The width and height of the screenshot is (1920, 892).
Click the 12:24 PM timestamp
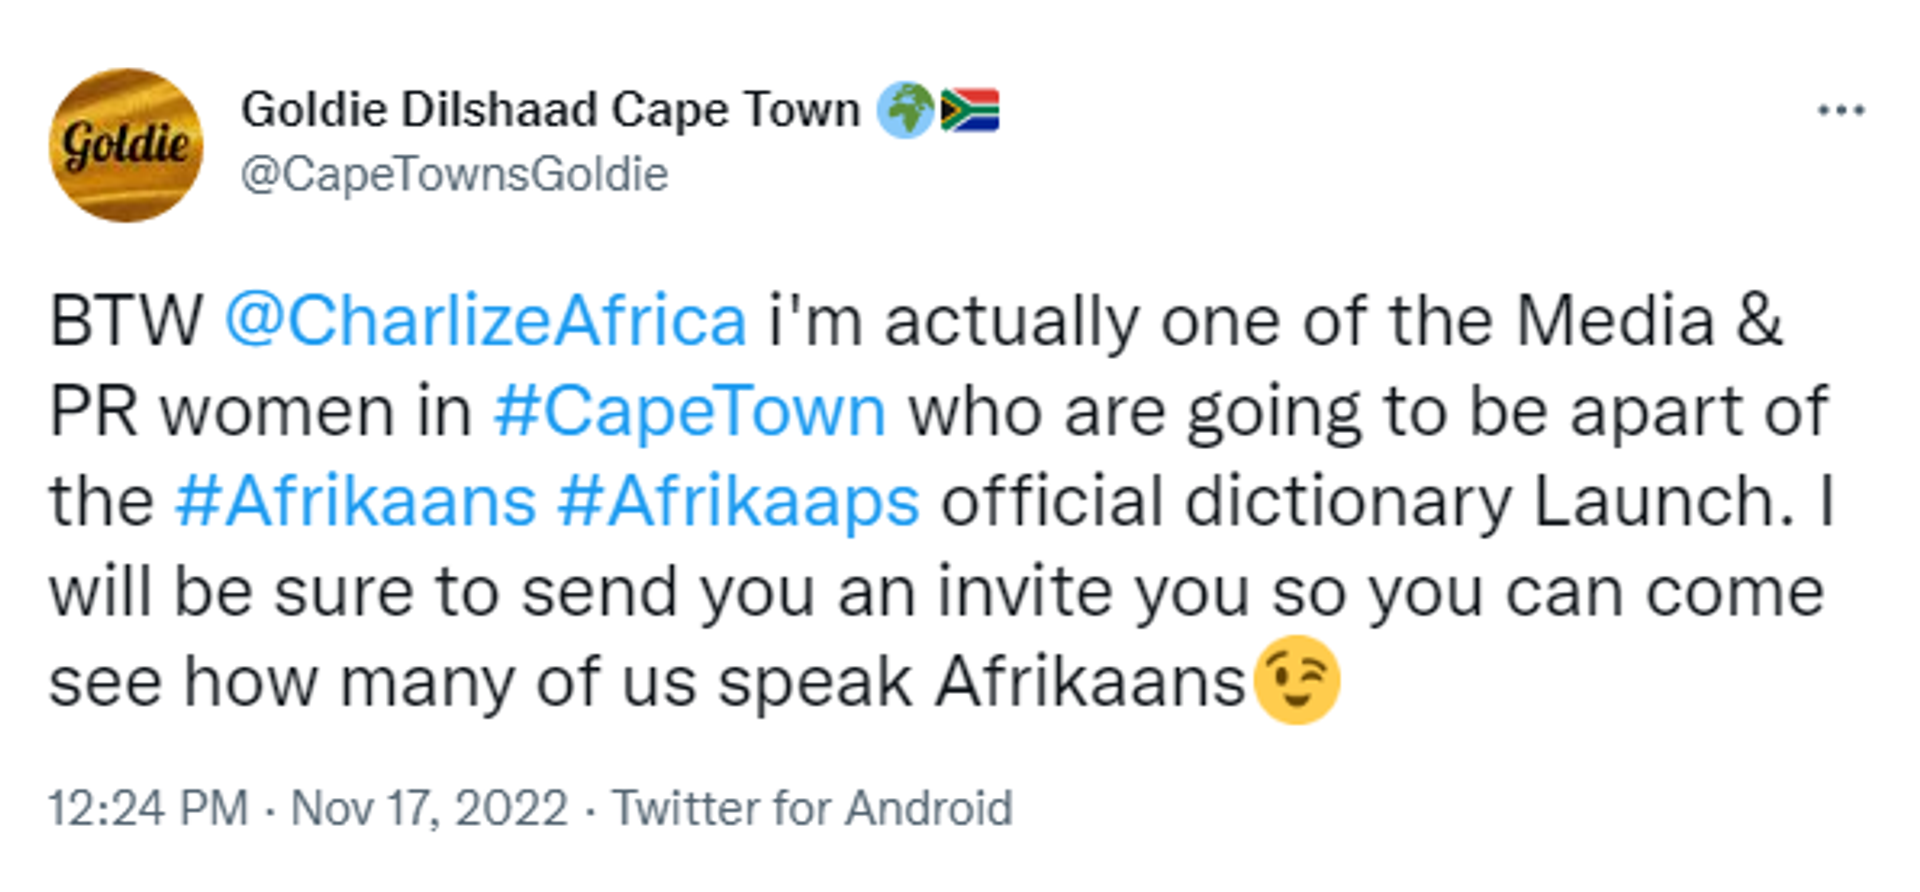click(x=148, y=808)
